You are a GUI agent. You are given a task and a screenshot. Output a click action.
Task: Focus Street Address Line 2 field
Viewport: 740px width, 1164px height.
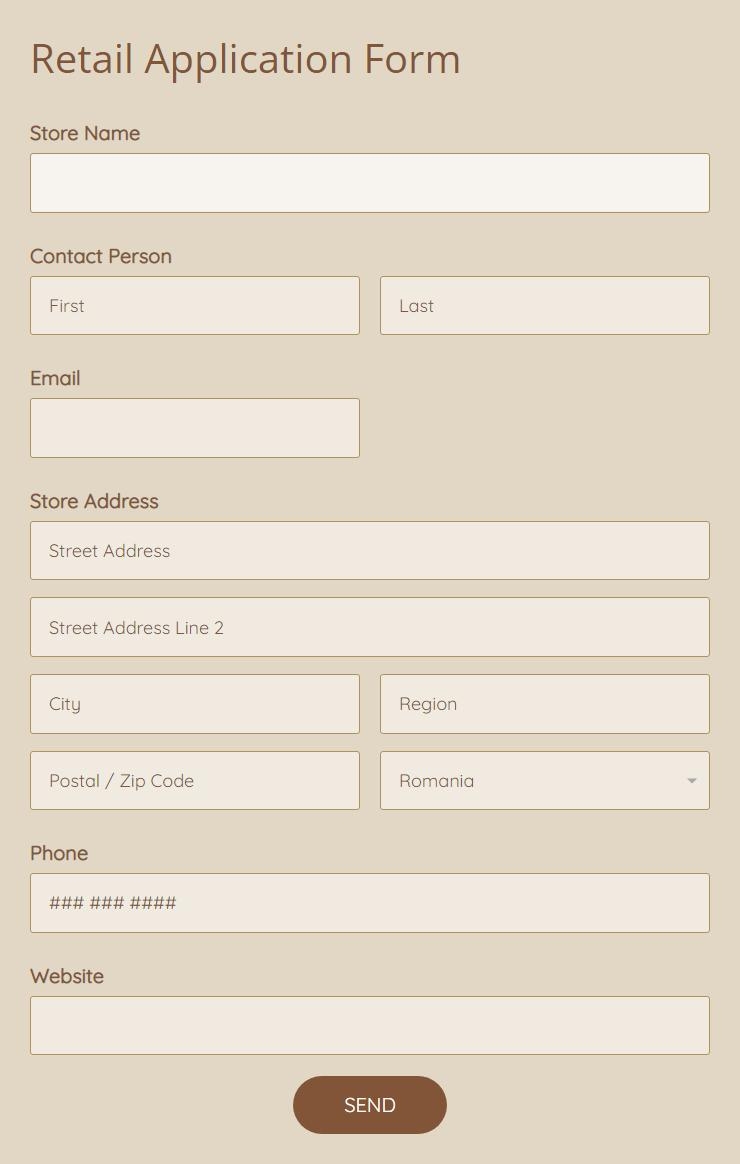[370, 627]
